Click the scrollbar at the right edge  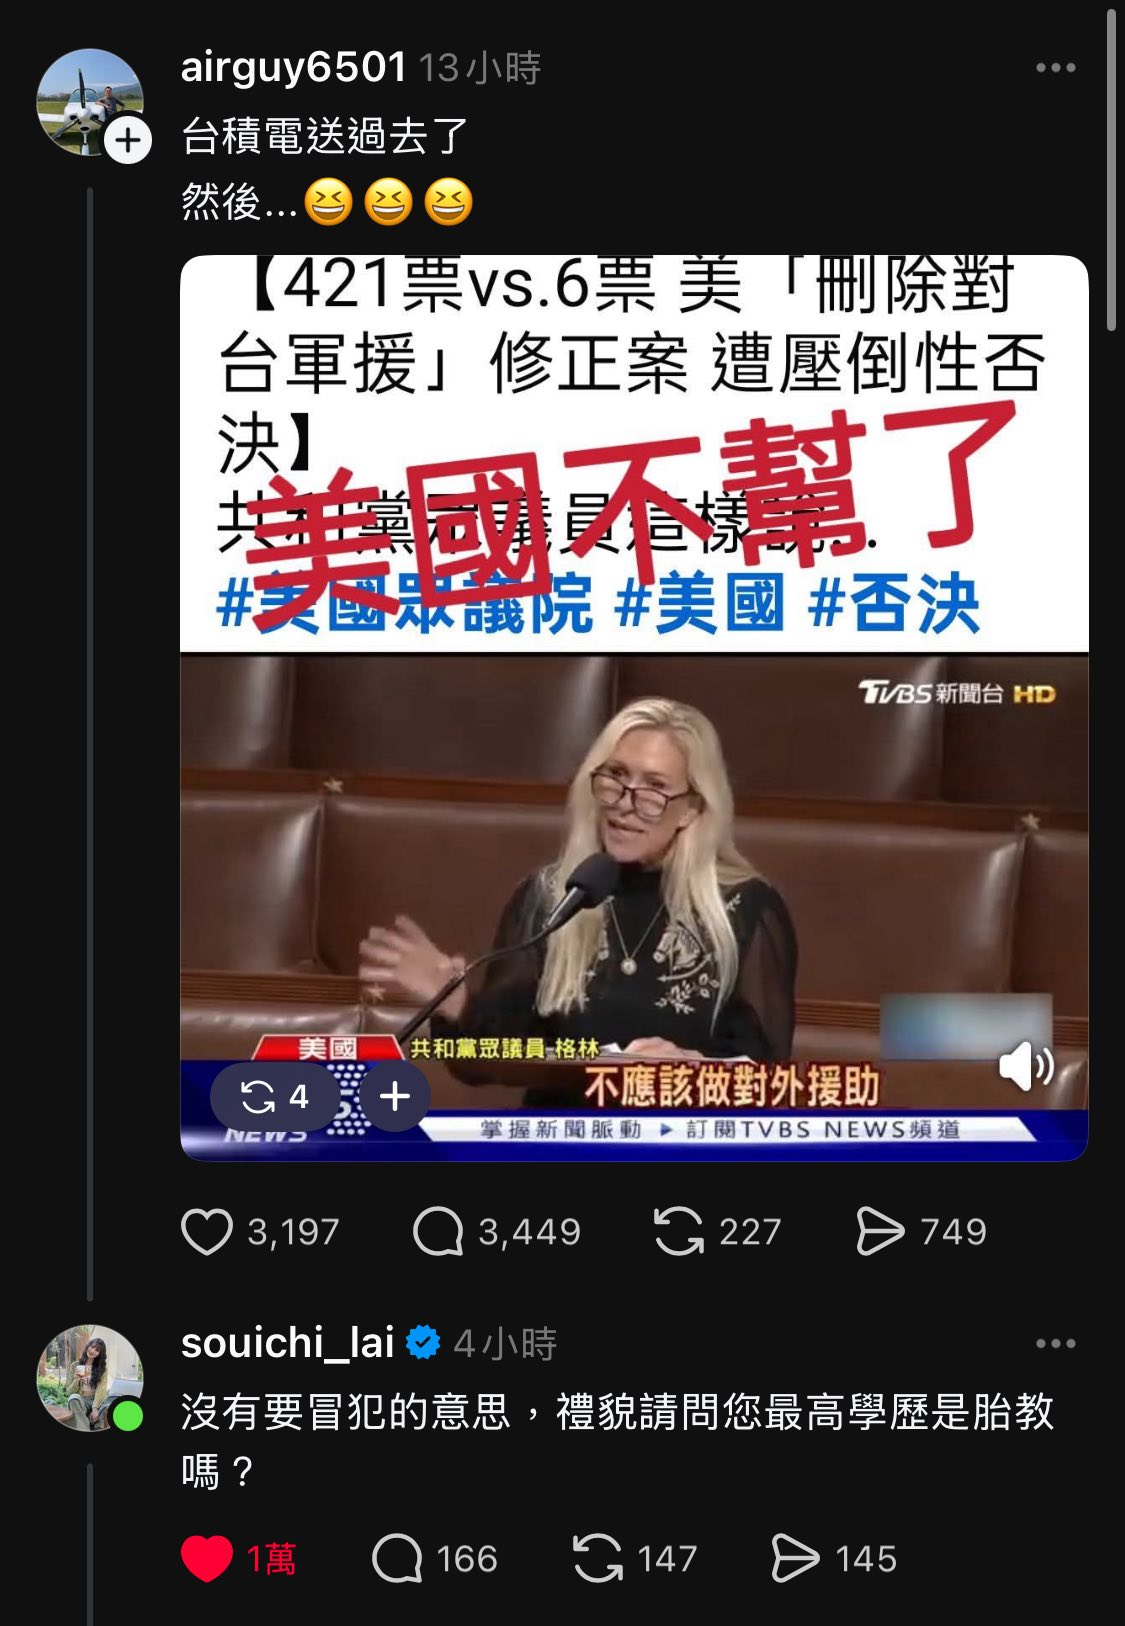[x=1112, y=170]
